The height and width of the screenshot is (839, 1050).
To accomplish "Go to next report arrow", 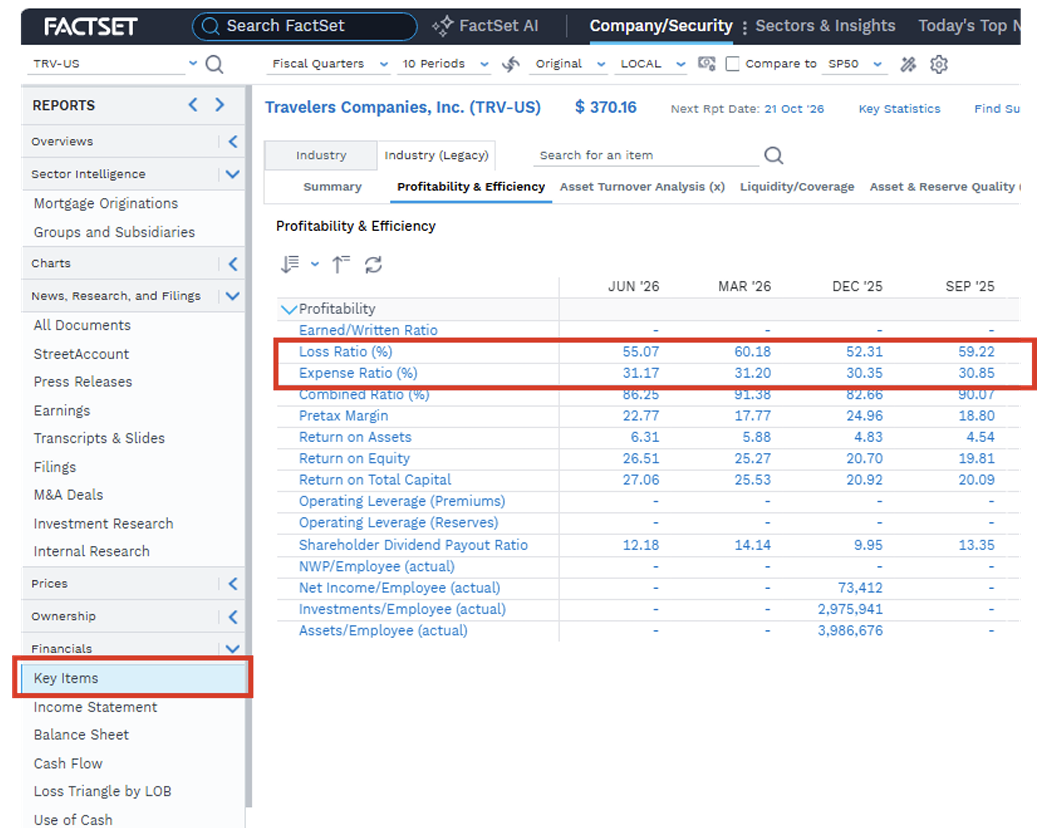I will [x=220, y=104].
